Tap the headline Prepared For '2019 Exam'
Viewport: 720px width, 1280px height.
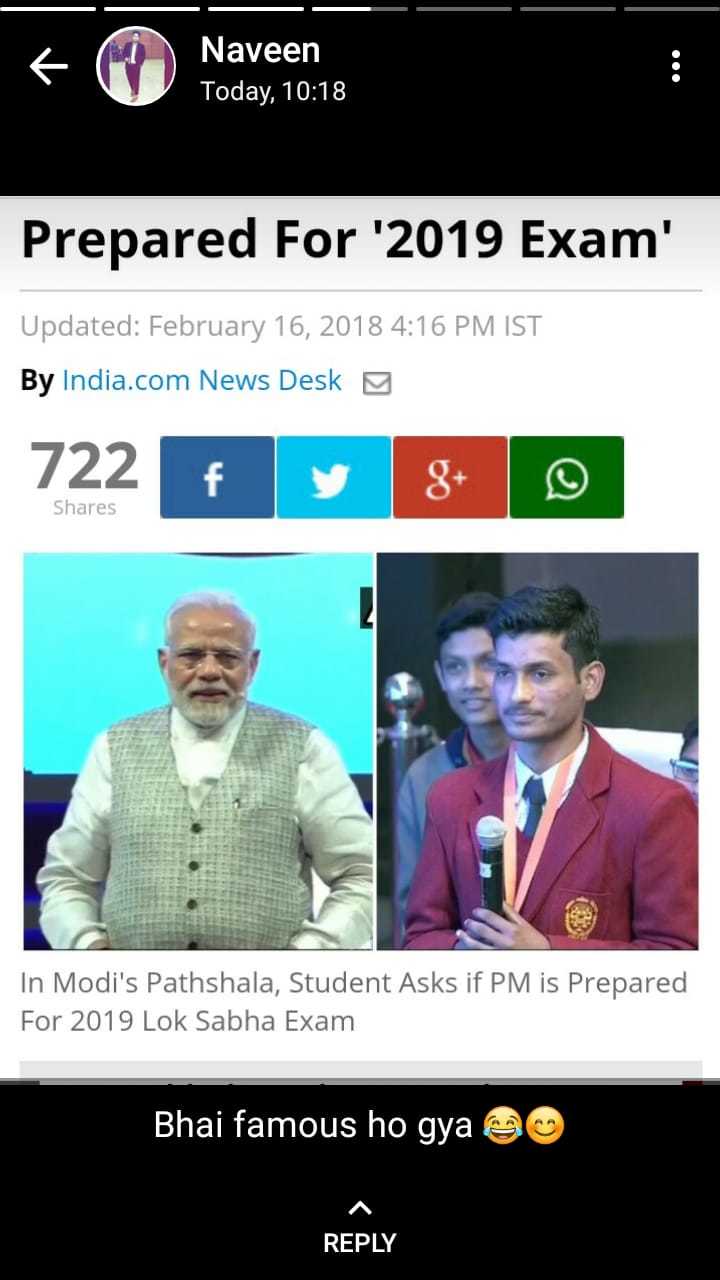click(x=346, y=239)
